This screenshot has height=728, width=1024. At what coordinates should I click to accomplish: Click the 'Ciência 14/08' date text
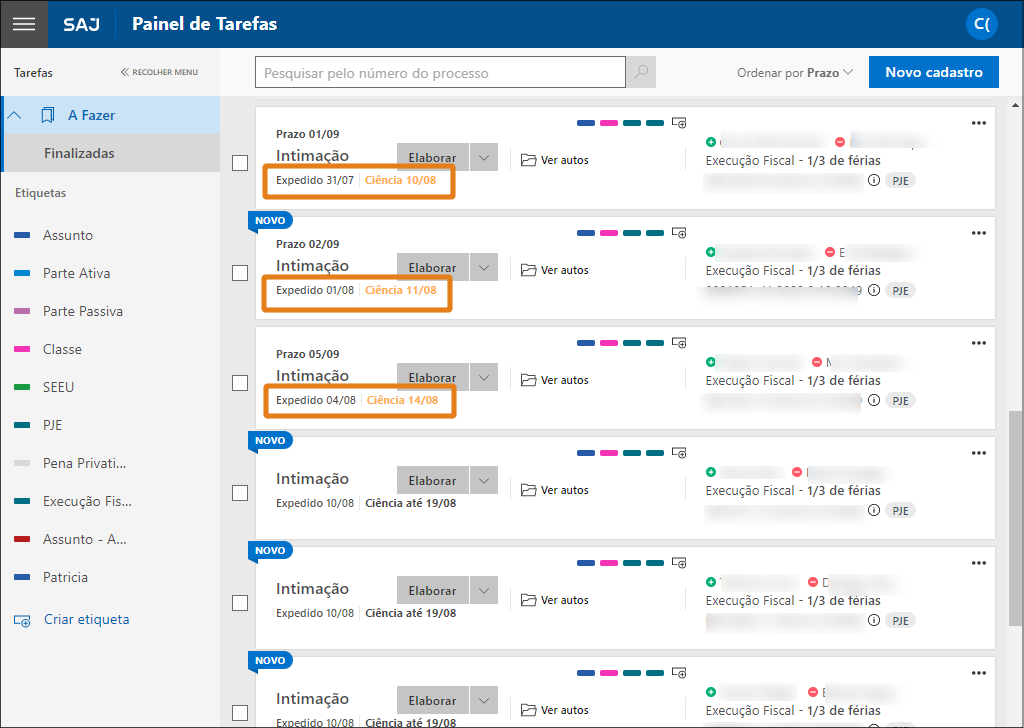[402, 400]
